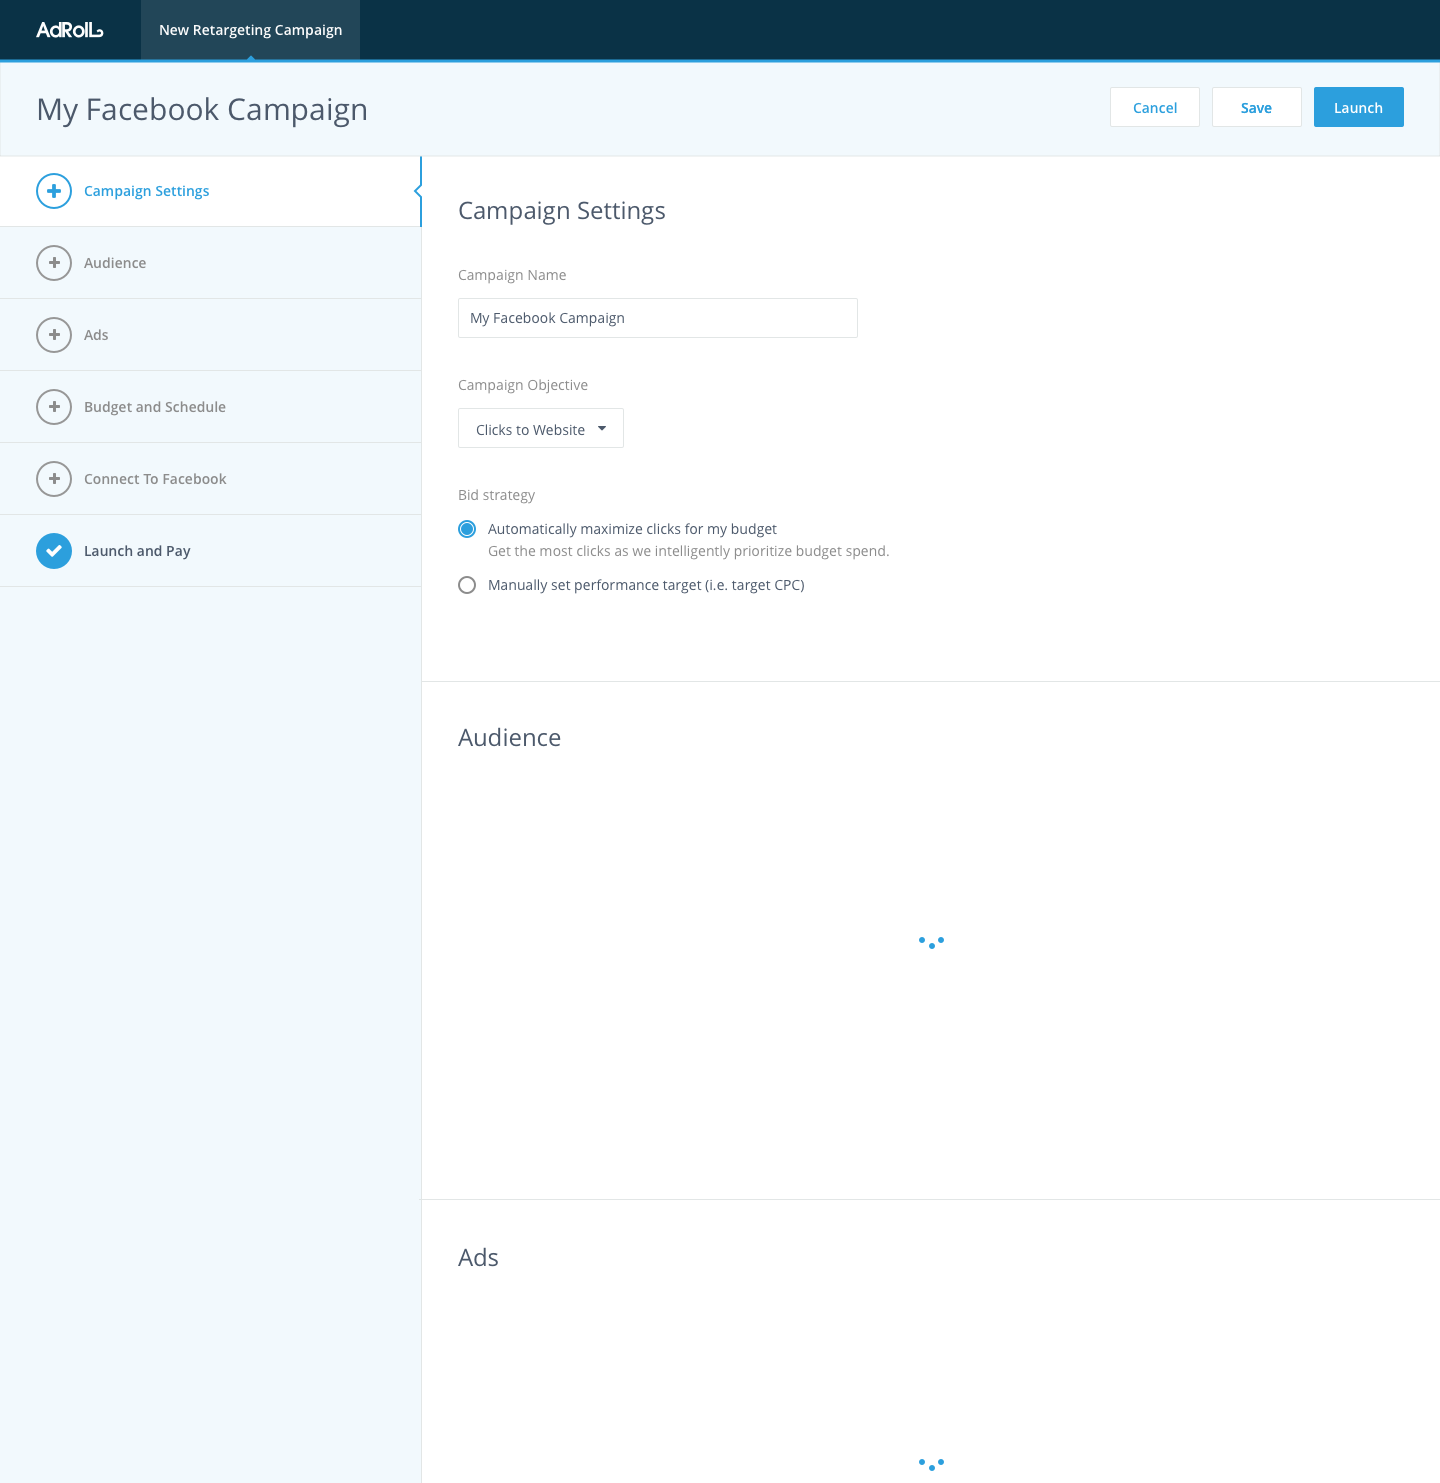Click the plus icon next to Ads

click(x=54, y=335)
